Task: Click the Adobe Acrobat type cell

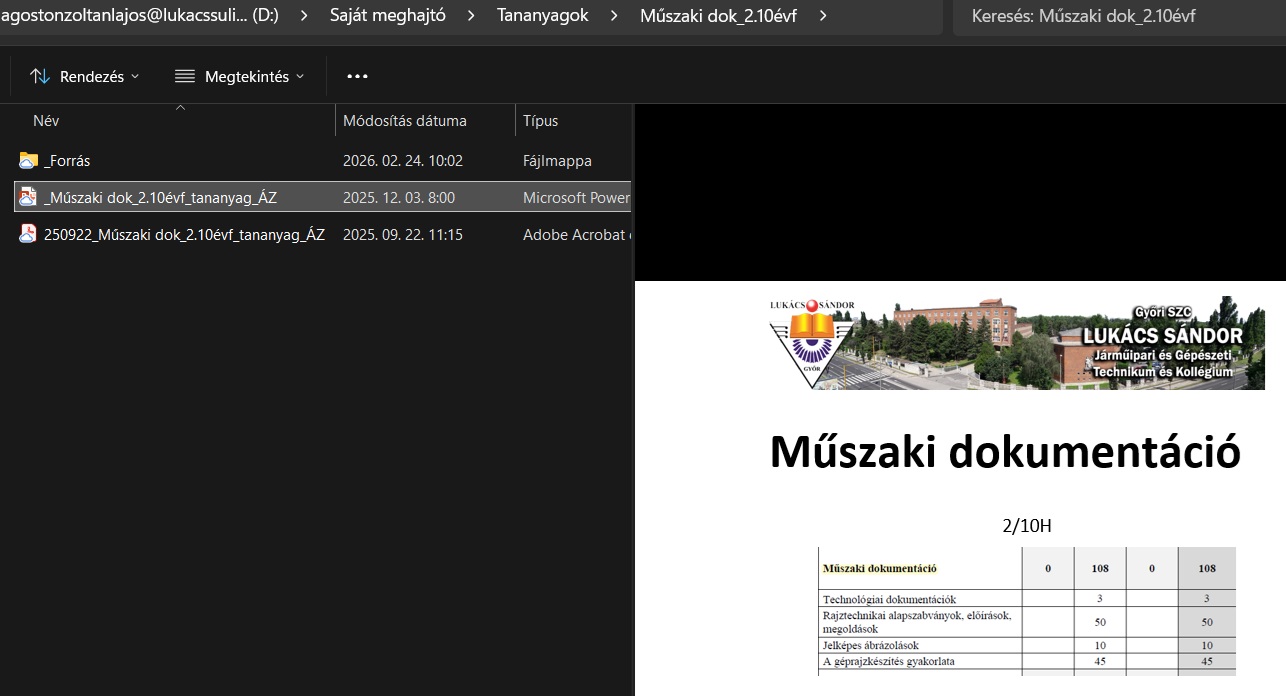Action: point(577,235)
